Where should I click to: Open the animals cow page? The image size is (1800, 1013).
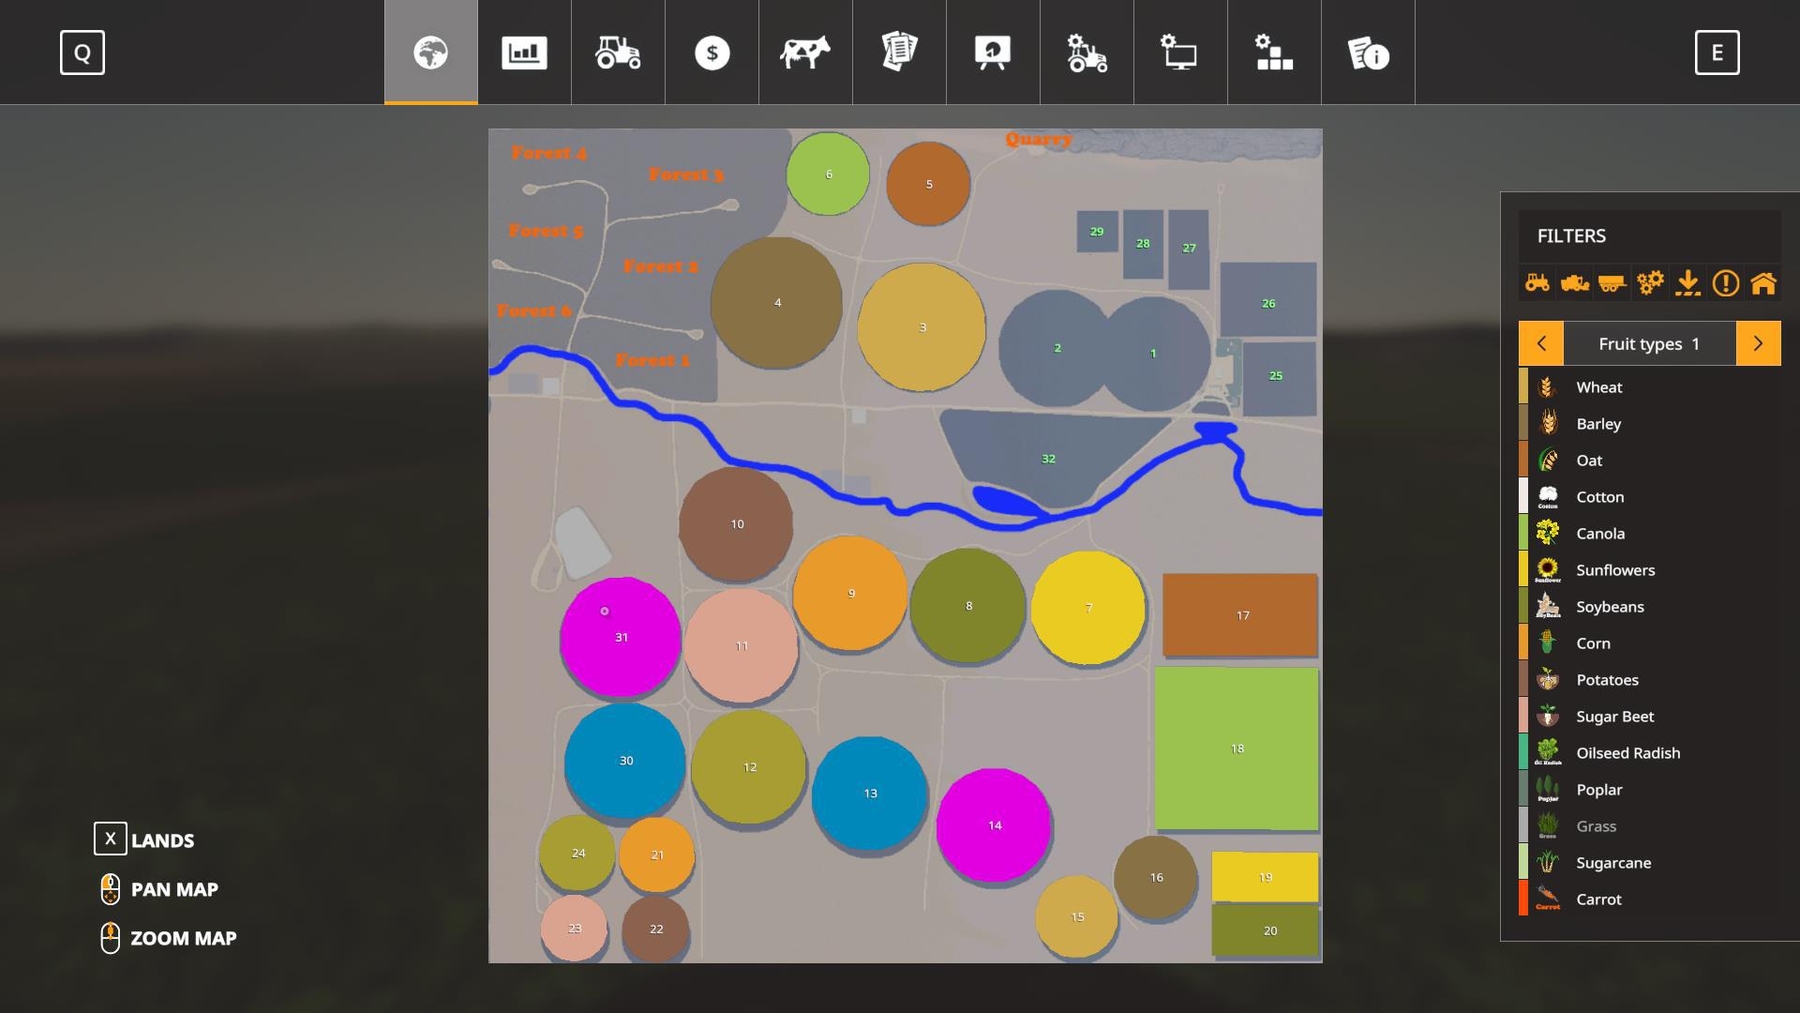click(x=805, y=53)
